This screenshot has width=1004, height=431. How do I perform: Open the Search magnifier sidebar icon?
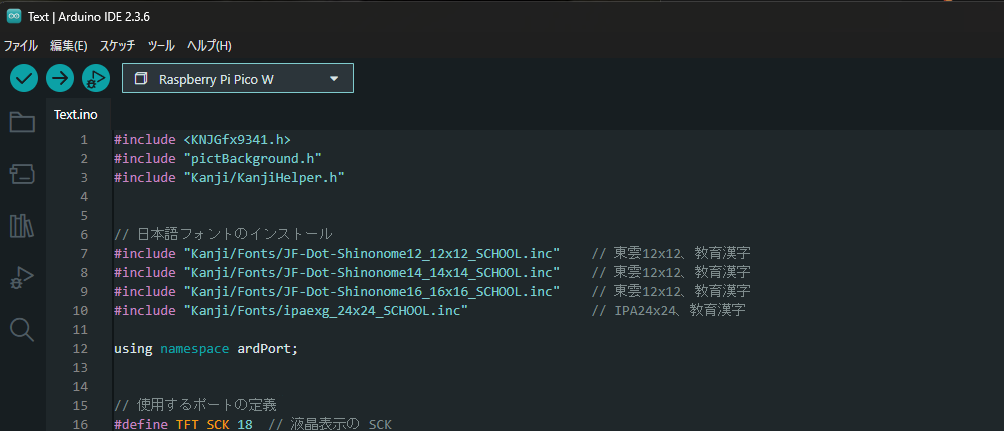[22, 329]
